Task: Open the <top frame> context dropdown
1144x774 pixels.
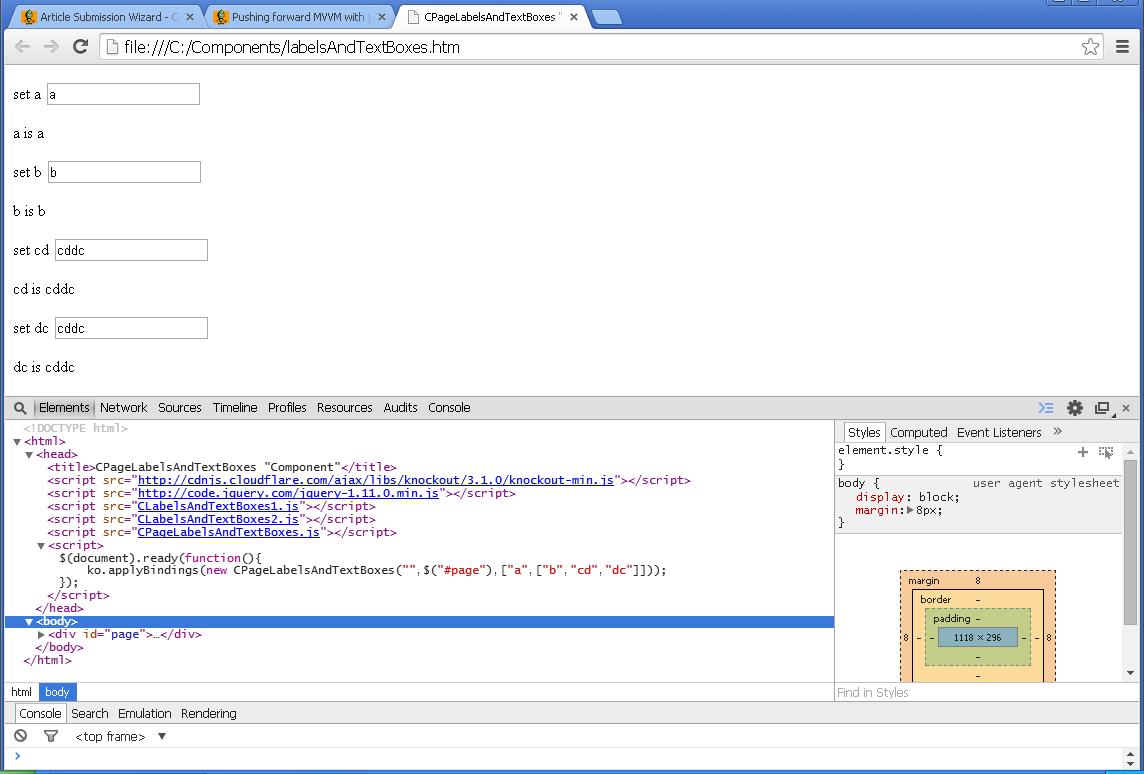Action: pyautogui.click(x=120, y=737)
